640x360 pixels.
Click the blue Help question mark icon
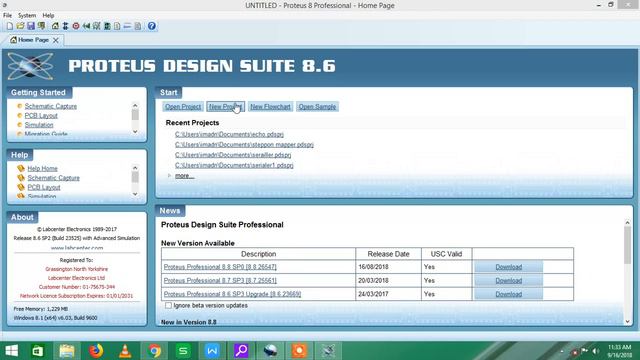(x=152, y=26)
